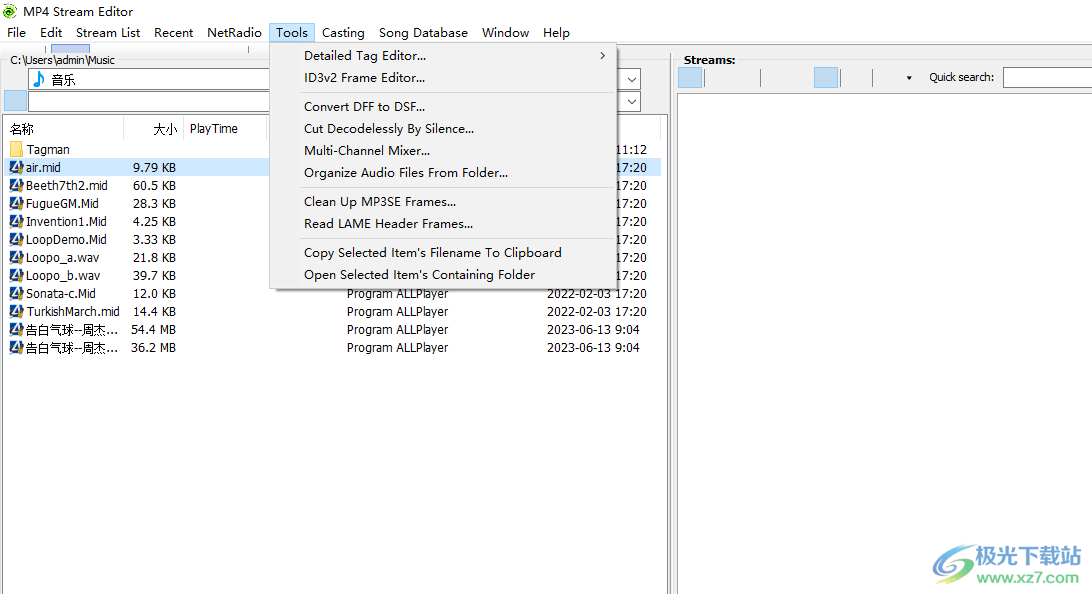Select the Sonata-c.Mid file name
The height and width of the screenshot is (594, 1092).
(x=61, y=293)
